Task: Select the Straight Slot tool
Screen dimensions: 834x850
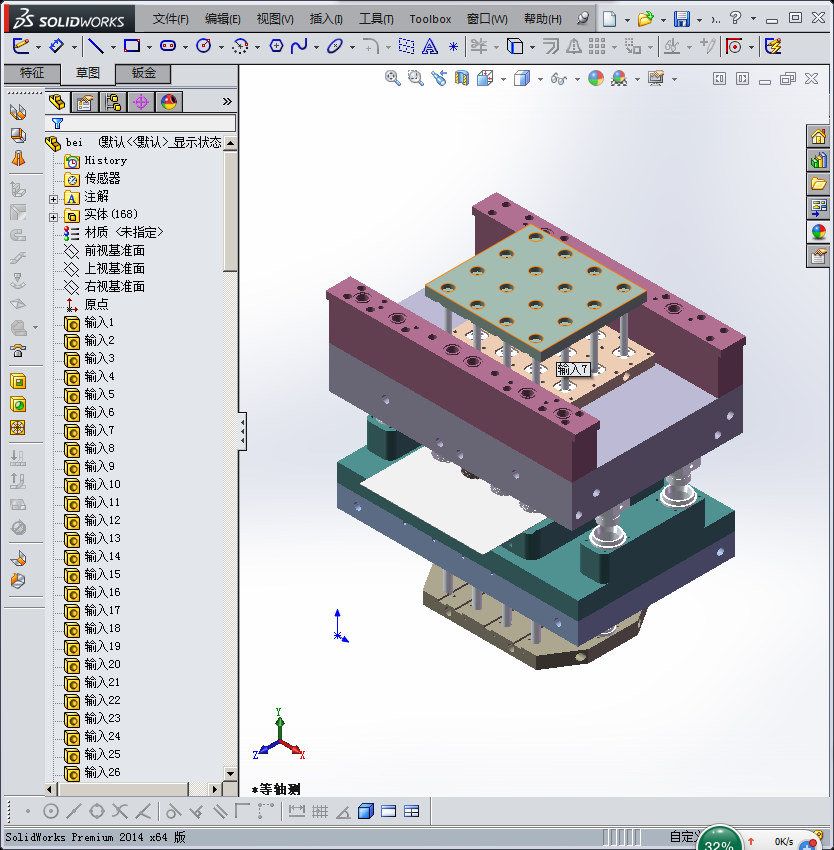Action: pos(168,46)
